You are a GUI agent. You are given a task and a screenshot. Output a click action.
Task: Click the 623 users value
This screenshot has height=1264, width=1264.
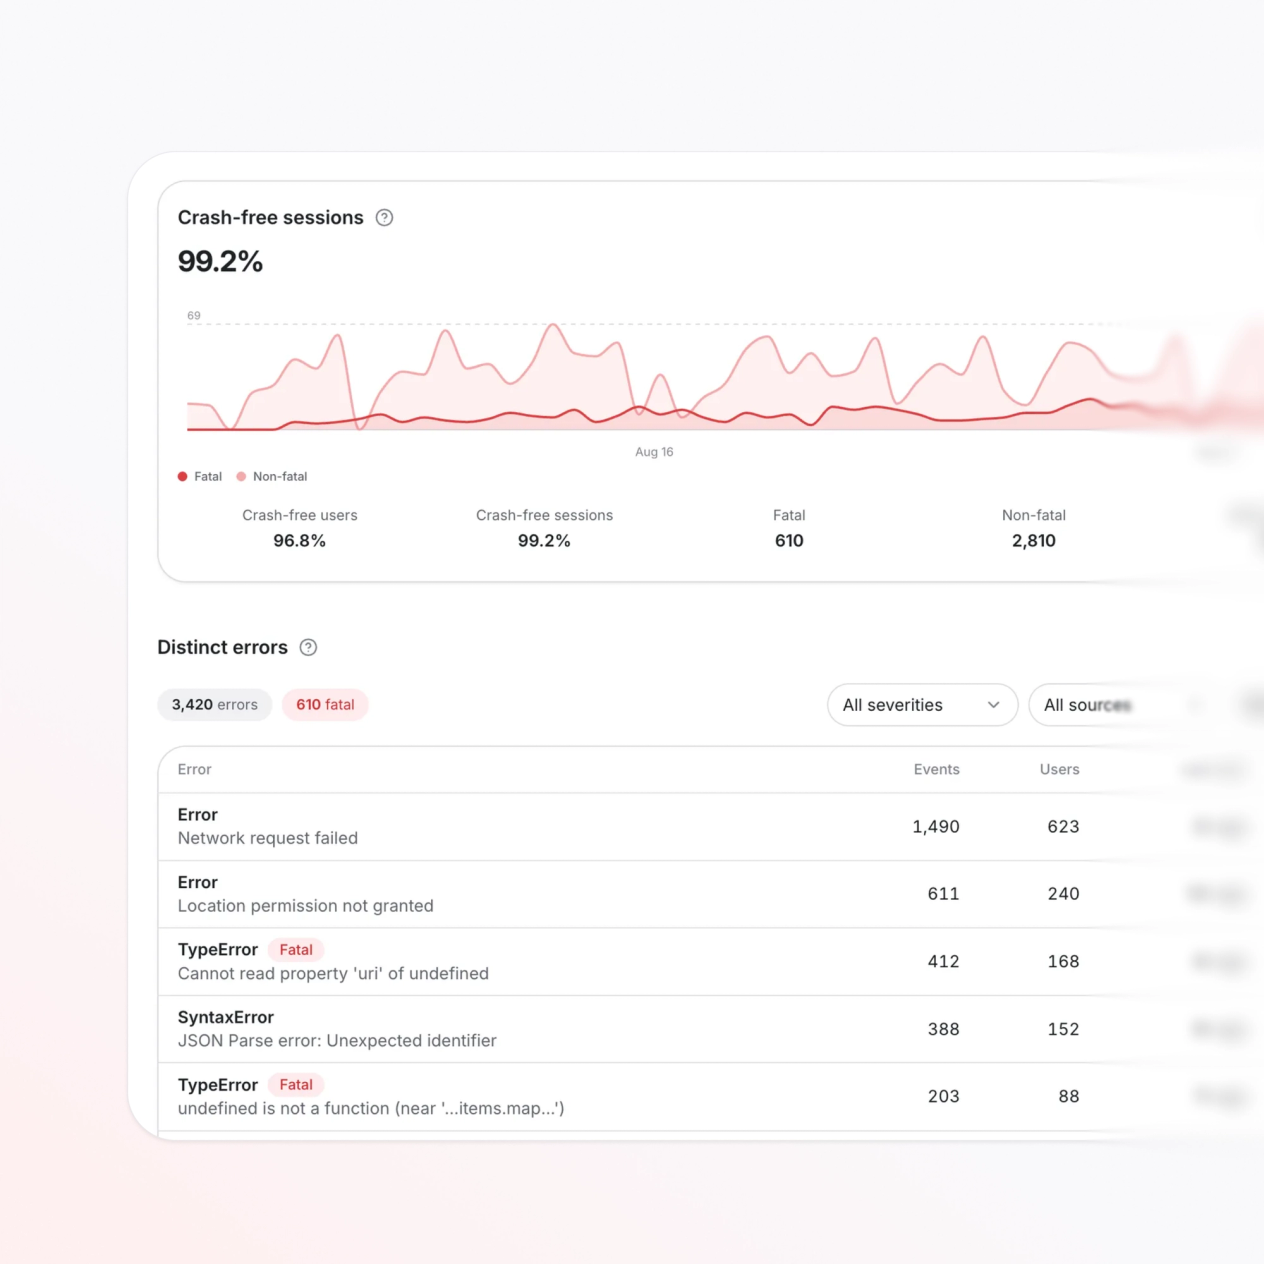tap(1063, 827)
